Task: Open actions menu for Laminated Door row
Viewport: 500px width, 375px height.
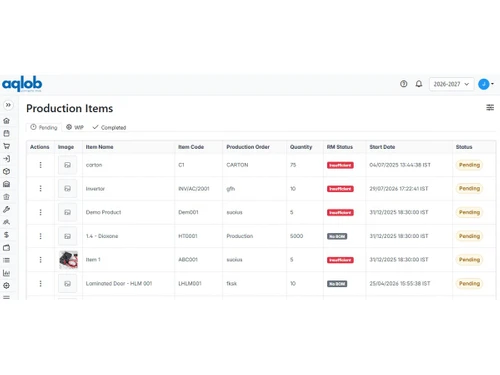Action: [x=40, y=284]
